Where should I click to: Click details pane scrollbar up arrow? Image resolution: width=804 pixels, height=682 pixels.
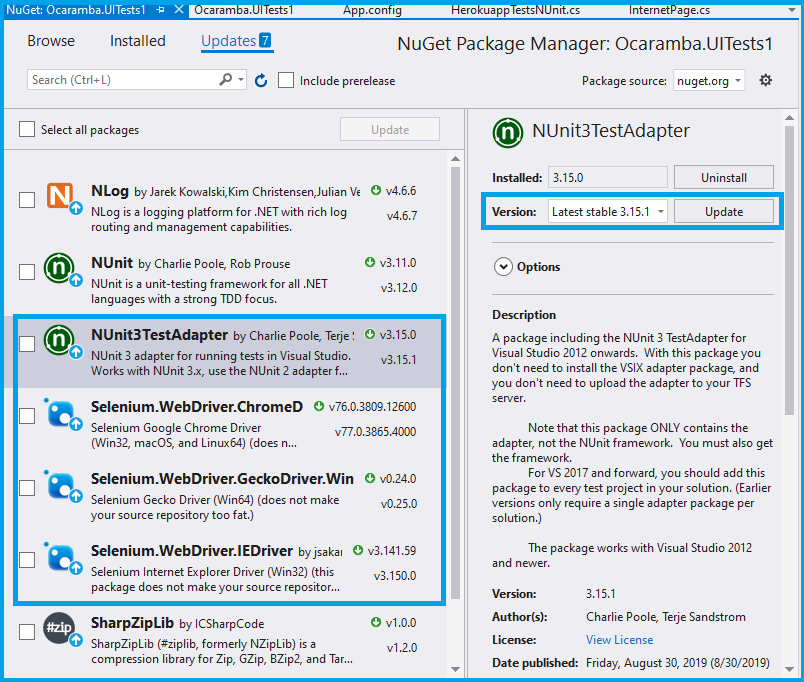tap(790, 118)
